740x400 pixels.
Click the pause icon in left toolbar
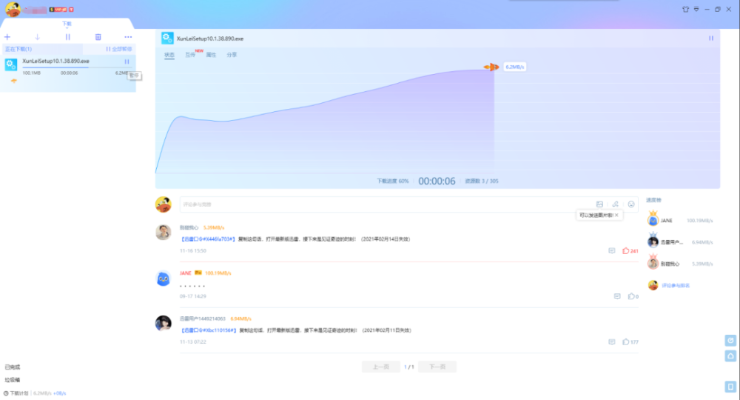(x=67, y=37)
